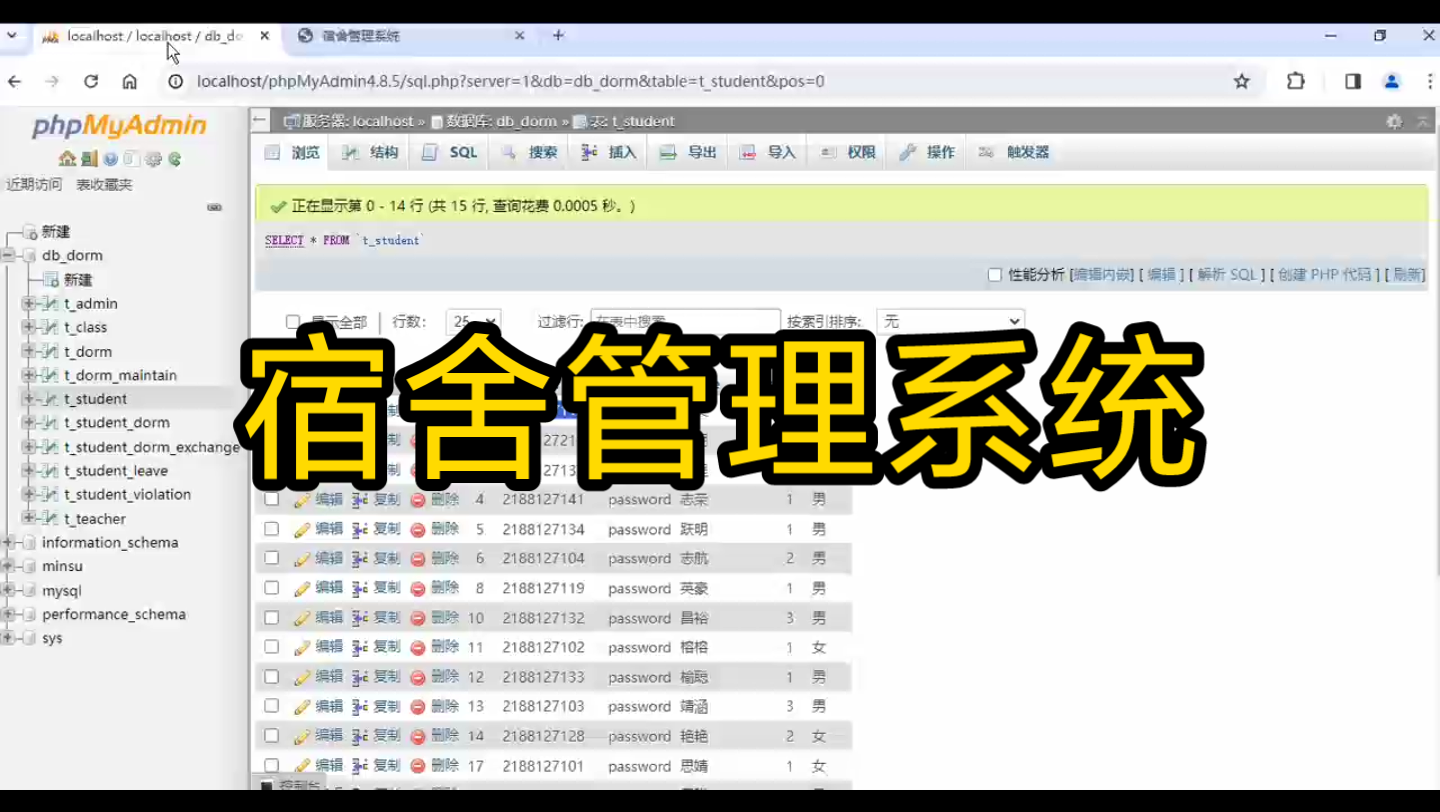This screenshot has width=1440, height=812.
Task: Enable the 显示全部 checkbox
Action: tap(291, 321)
